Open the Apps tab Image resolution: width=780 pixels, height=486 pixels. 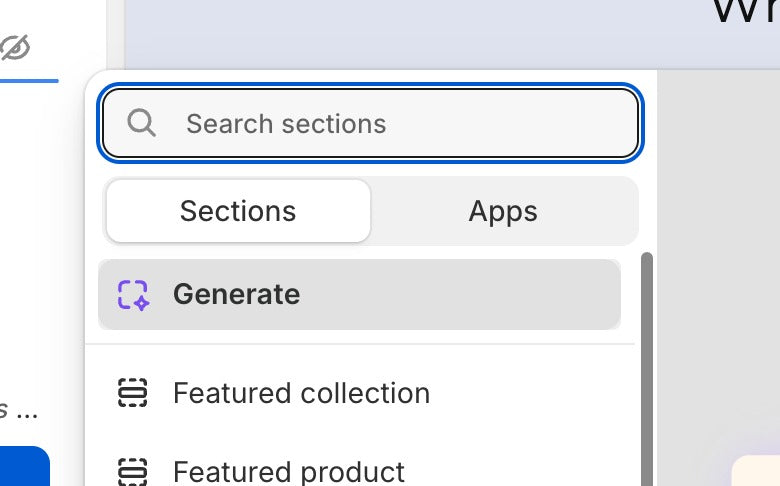[x=503, y=211]
